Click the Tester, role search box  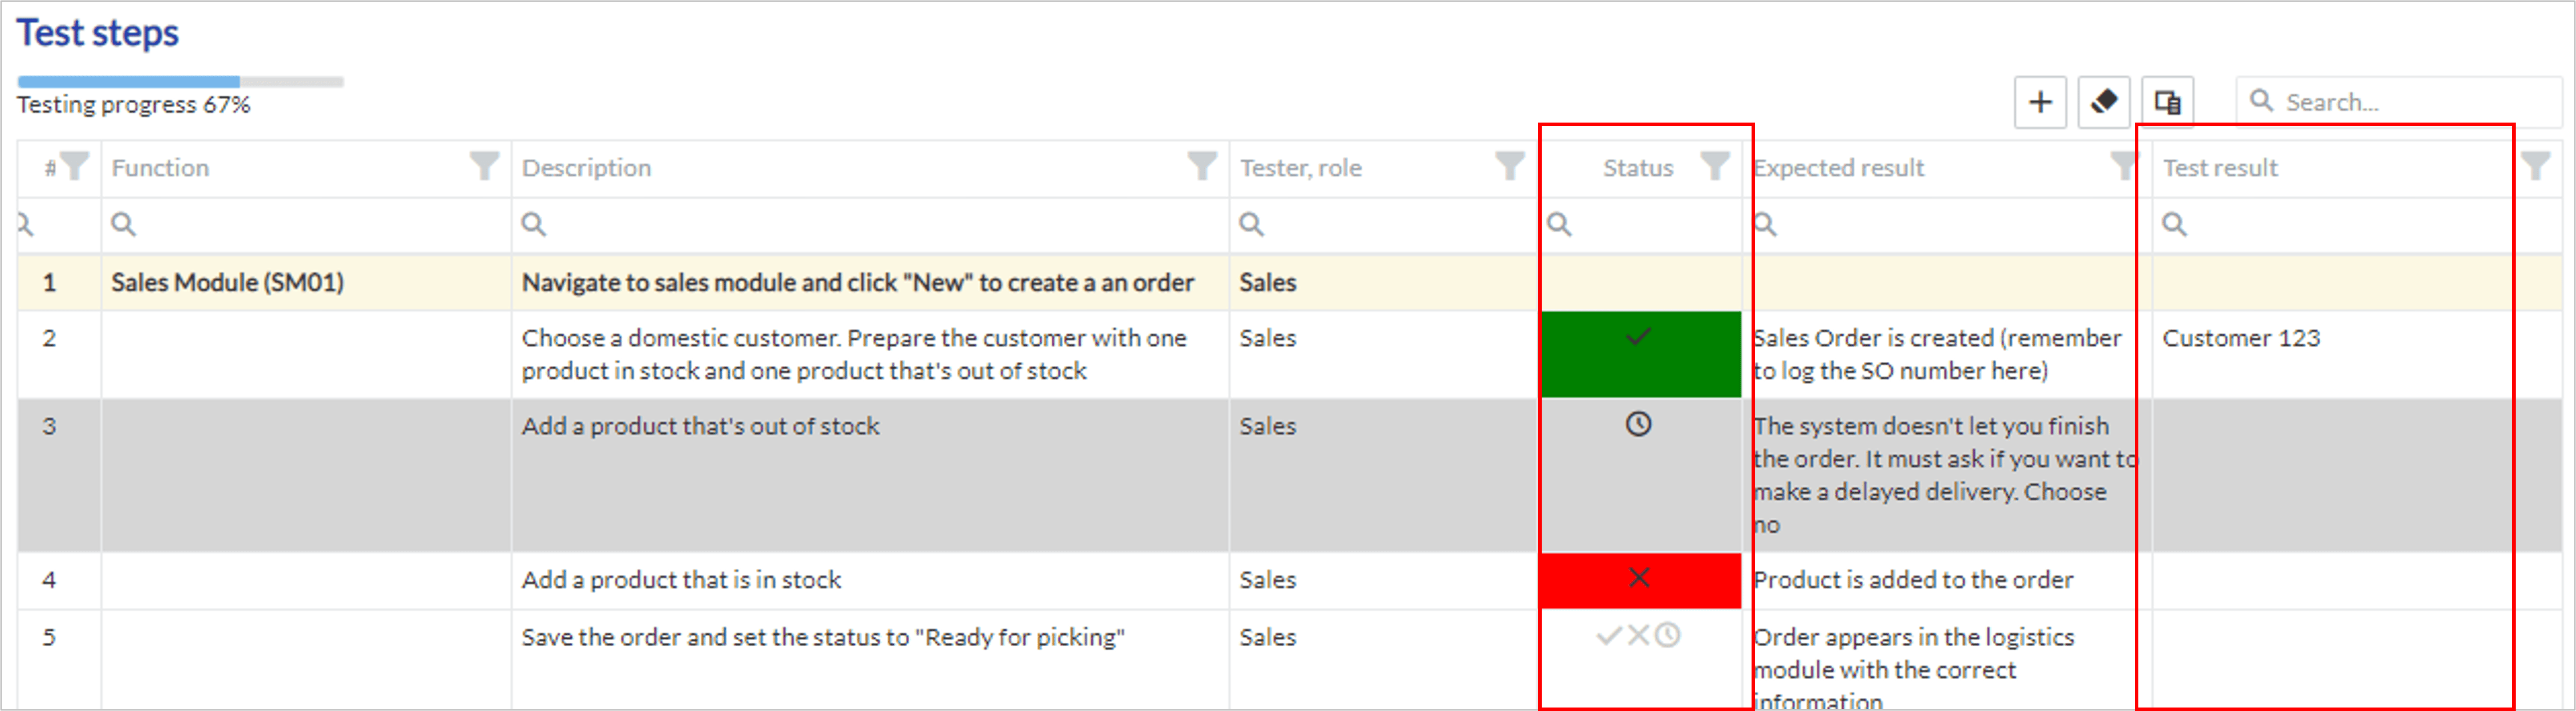click(1384, 225)
